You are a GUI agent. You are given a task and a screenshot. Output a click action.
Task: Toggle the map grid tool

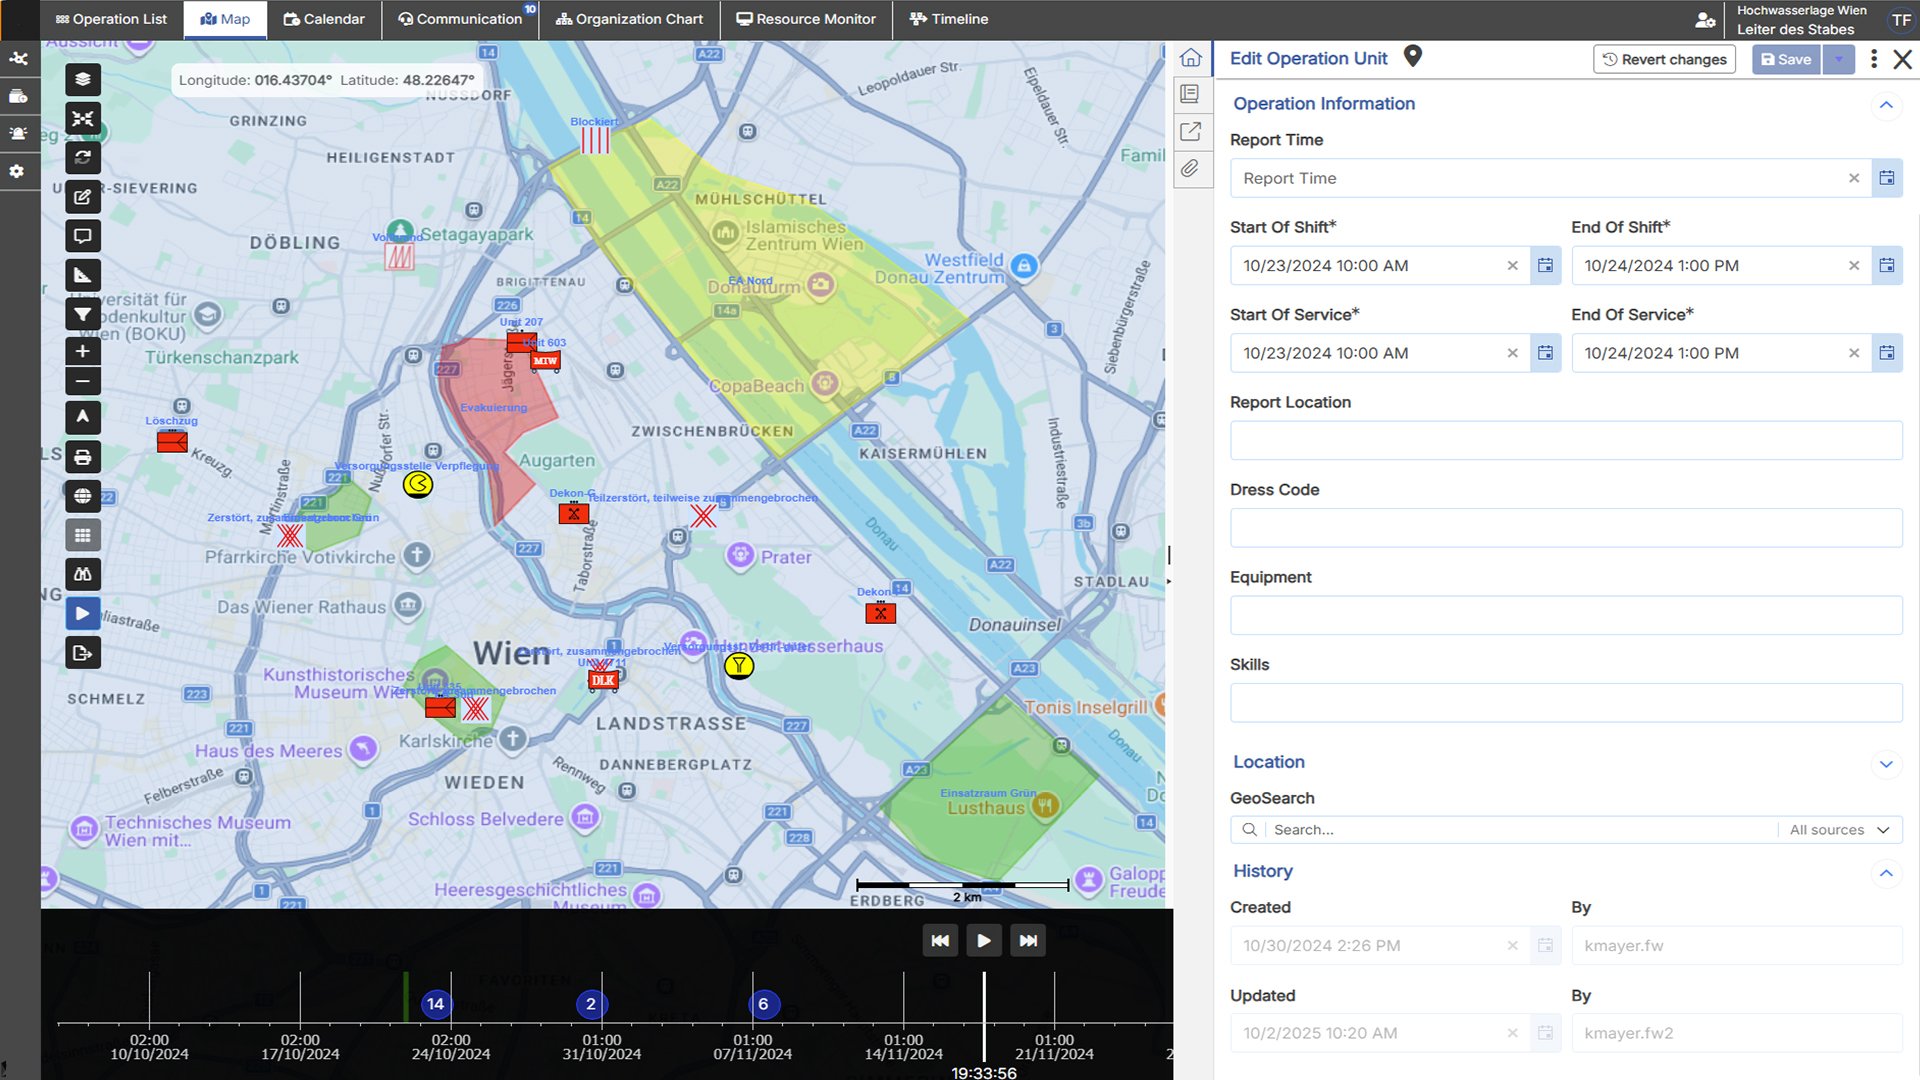click(83, 535)
